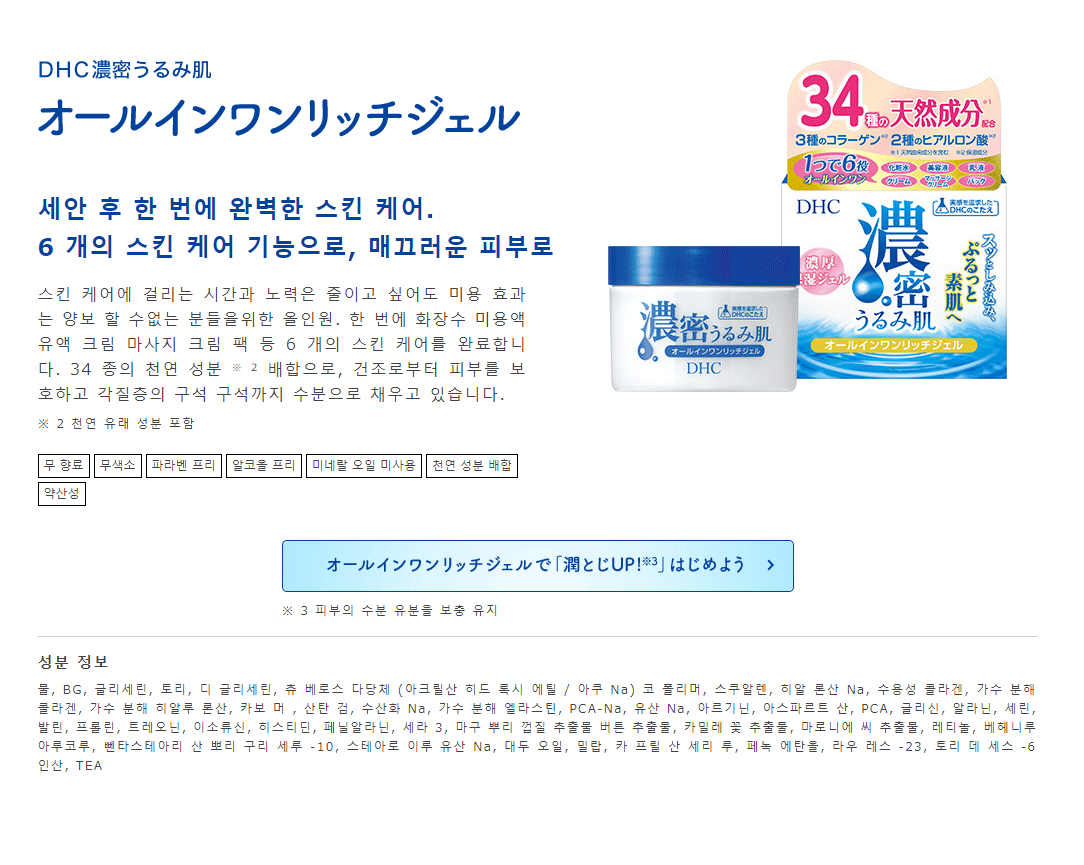The height and width of the screenshot is (865, 1084).
Task: Select the 알코올 프리 tag
Action: click(x=263, y=465)
